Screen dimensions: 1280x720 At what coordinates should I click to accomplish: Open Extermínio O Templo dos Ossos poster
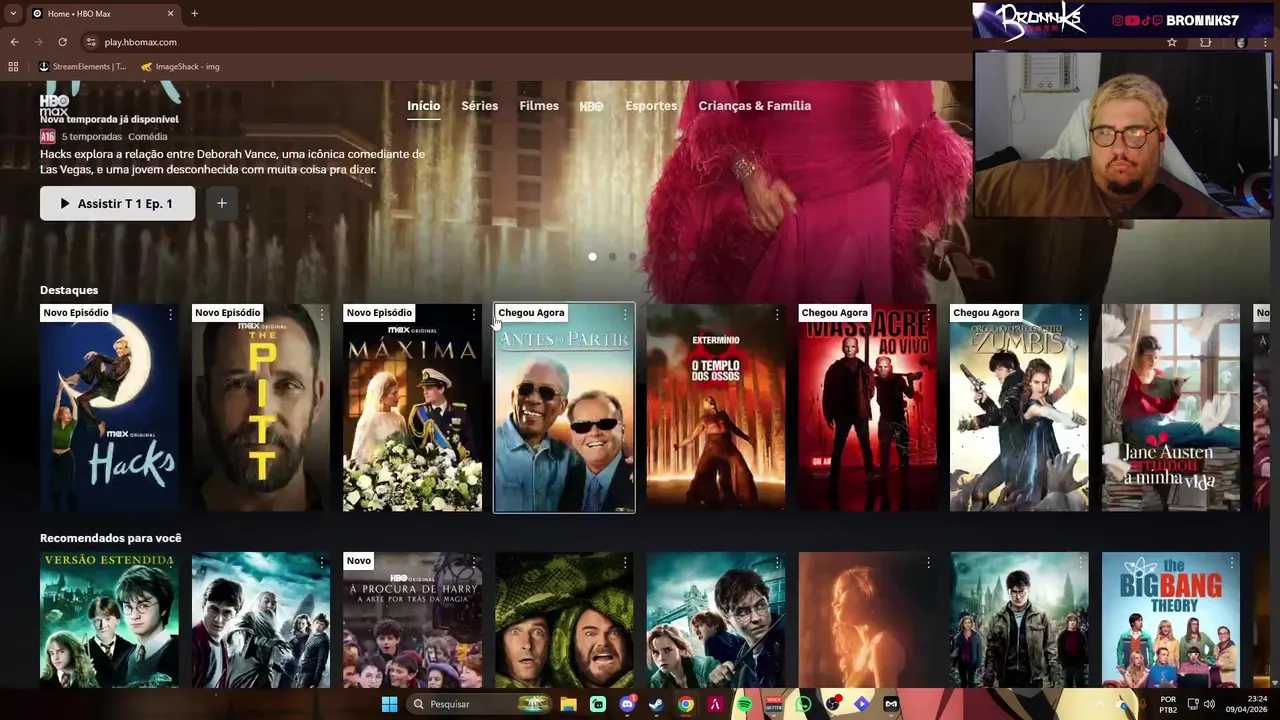(x=716, y=408)
